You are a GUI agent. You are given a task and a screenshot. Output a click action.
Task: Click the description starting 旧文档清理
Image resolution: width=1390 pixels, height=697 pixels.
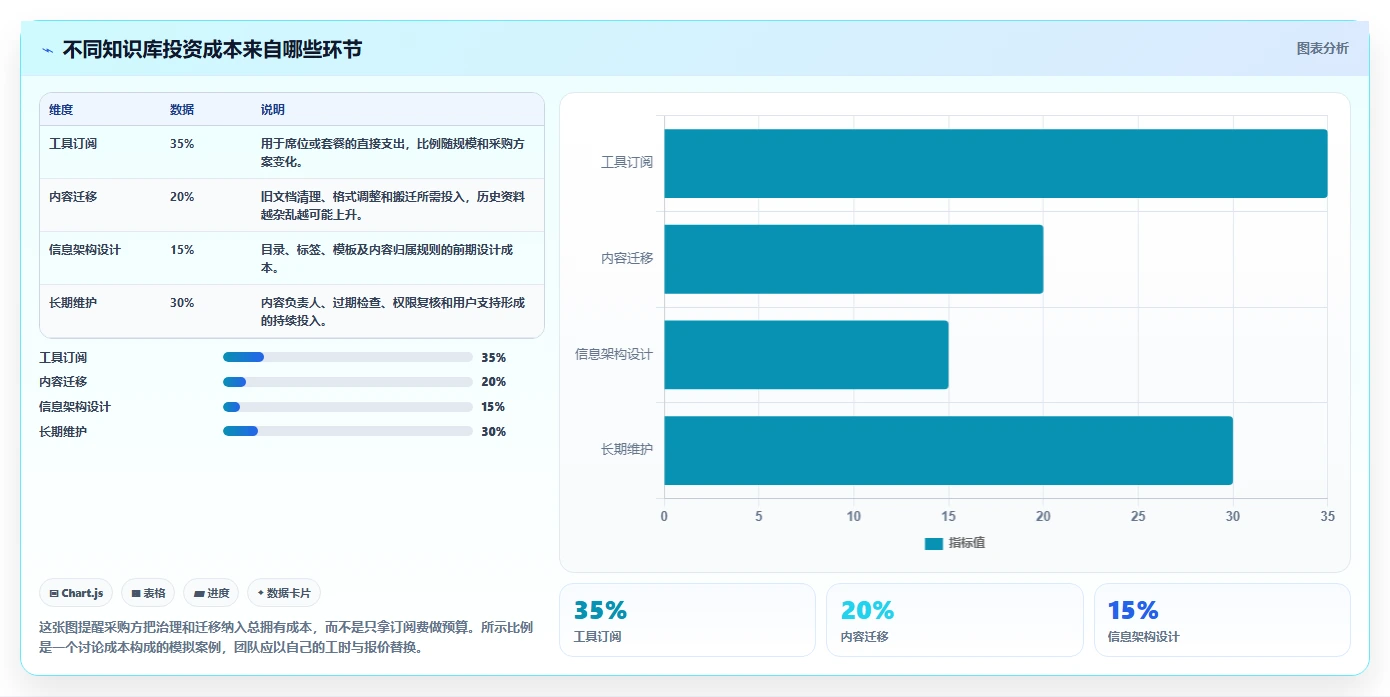(x=393, y=206)
